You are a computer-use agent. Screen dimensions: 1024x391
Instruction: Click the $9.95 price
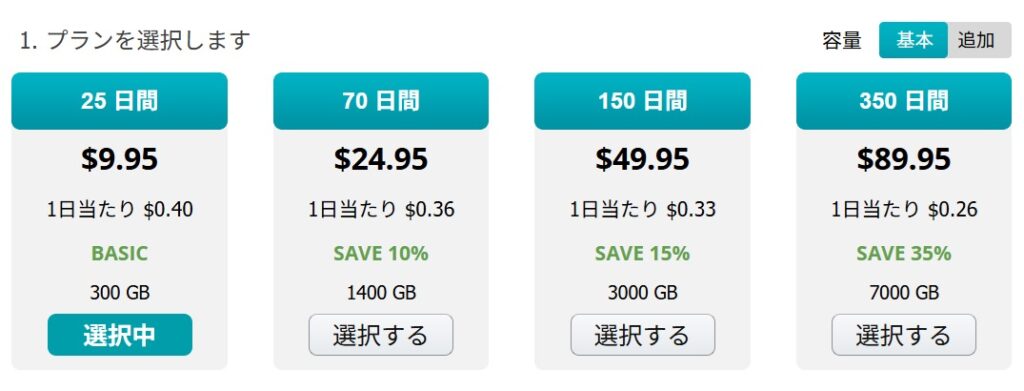pyautogui.click(x=120, y=159)
